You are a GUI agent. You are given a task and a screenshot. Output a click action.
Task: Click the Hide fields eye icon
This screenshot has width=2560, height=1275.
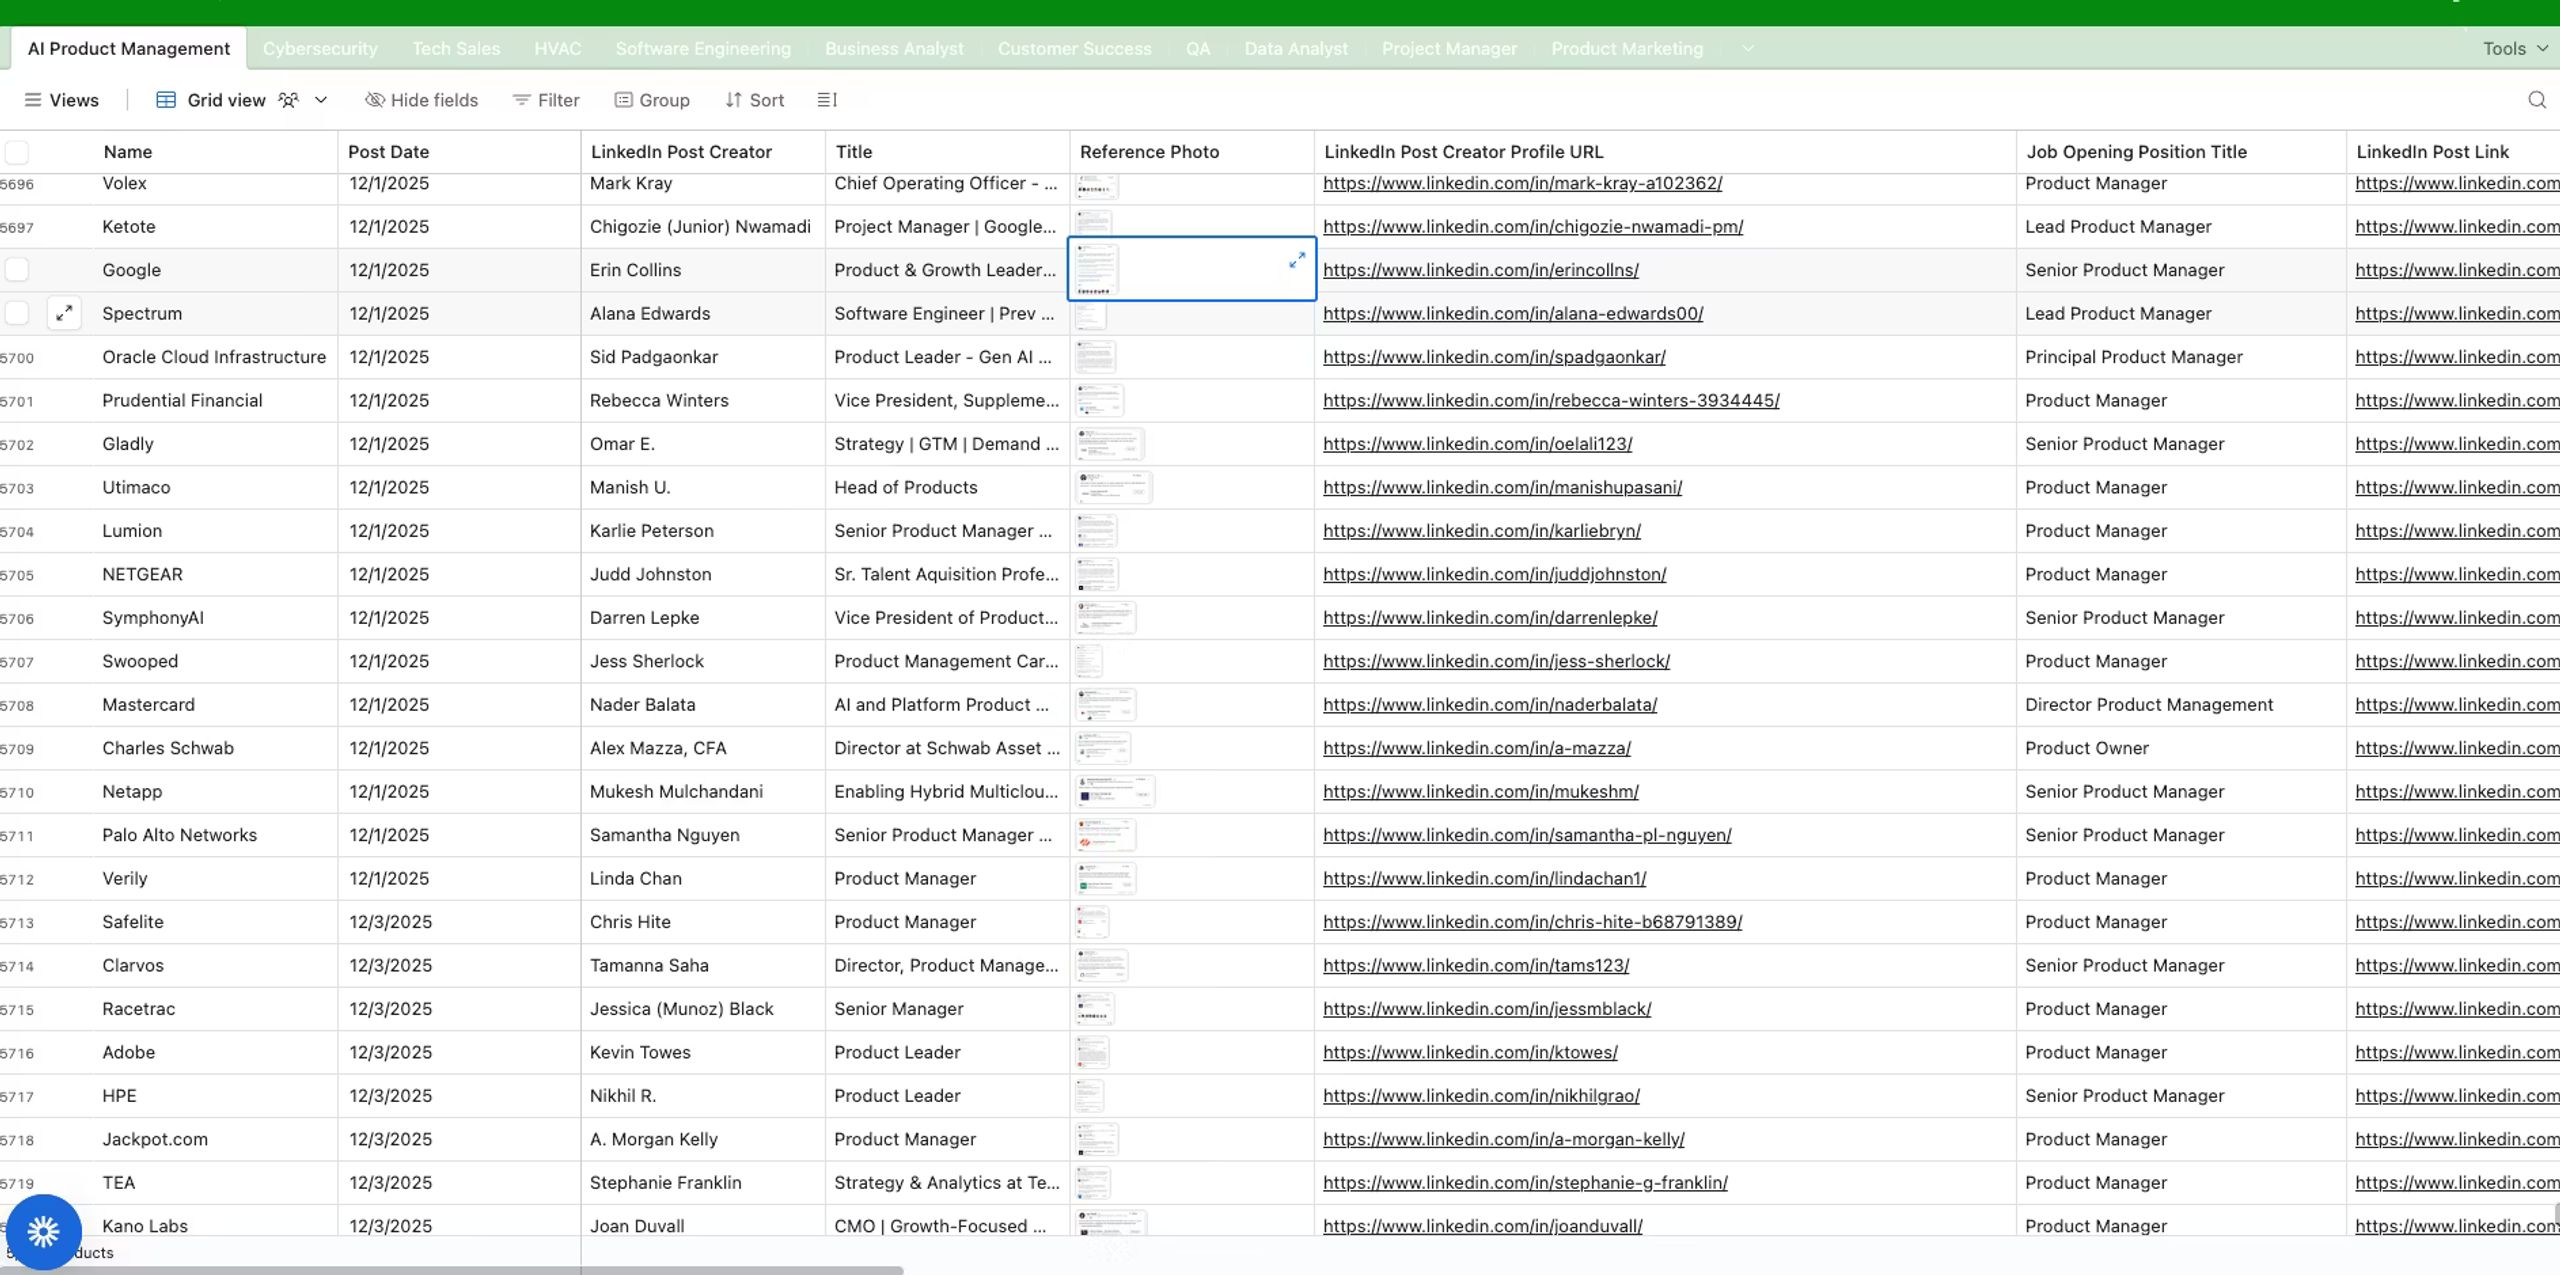point(375,100)
